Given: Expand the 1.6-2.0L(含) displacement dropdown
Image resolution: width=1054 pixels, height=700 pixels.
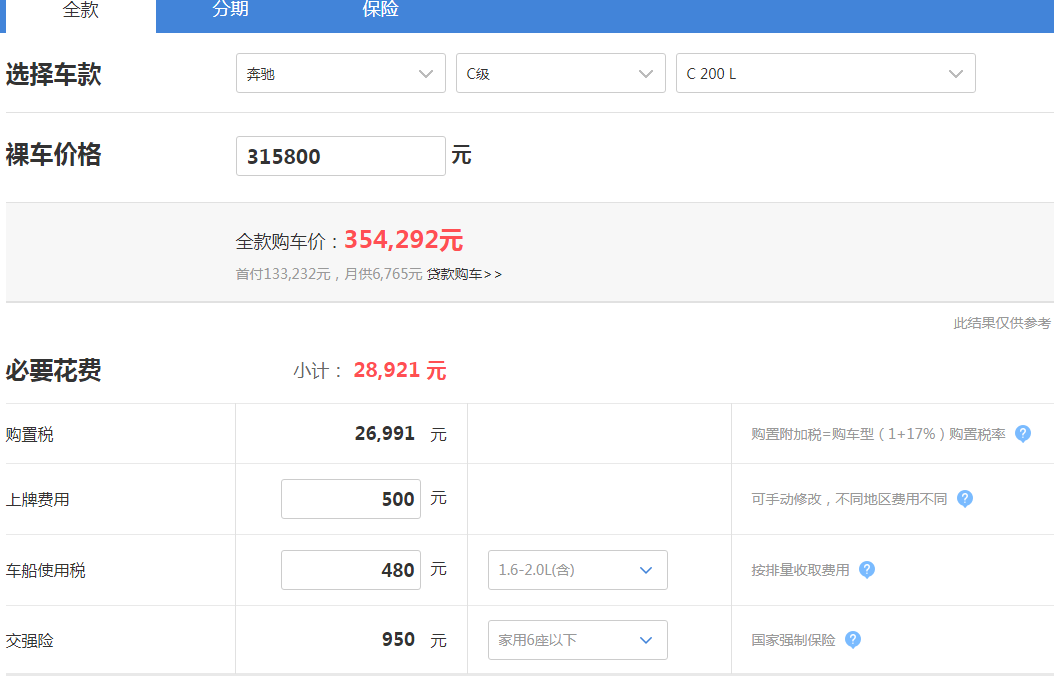Looking at the screenshot, I should pos(577,570).
